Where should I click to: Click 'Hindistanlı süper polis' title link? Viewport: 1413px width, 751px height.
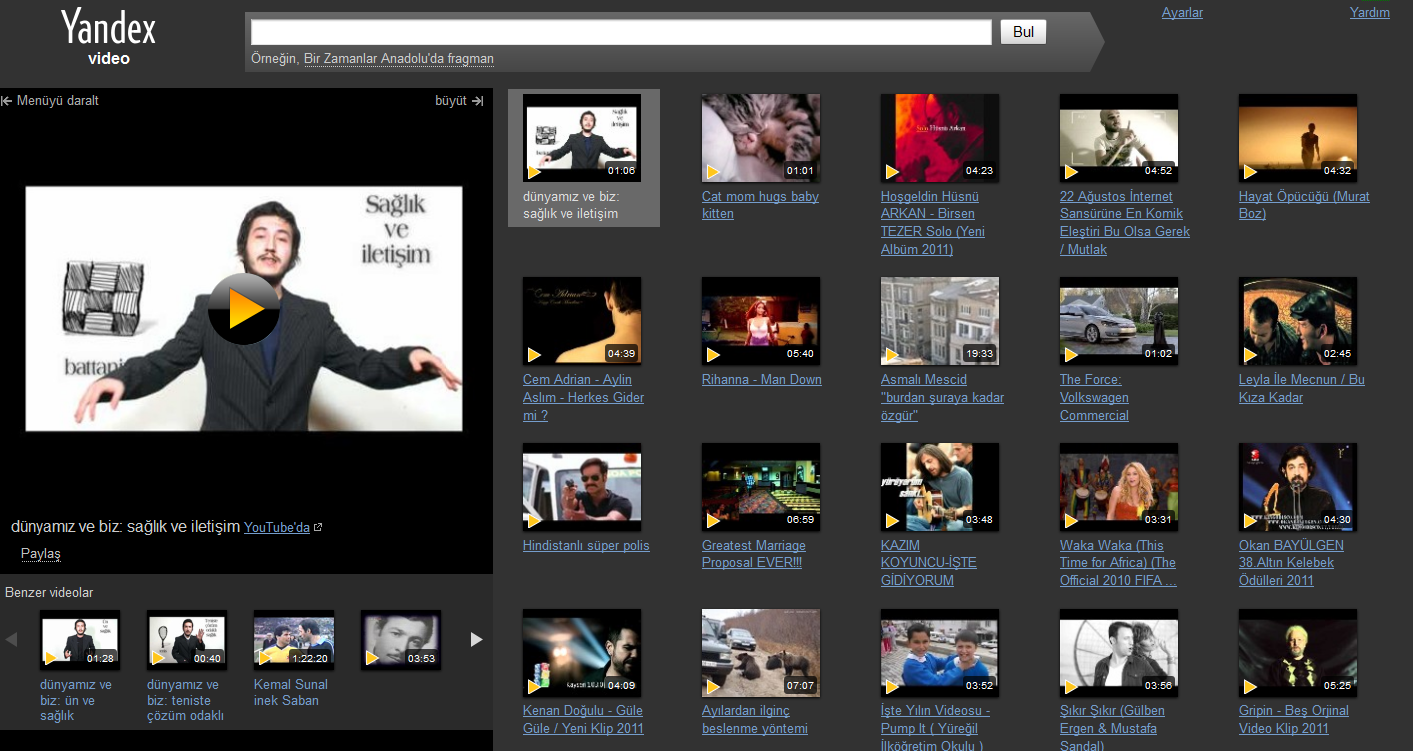(586, 546)
